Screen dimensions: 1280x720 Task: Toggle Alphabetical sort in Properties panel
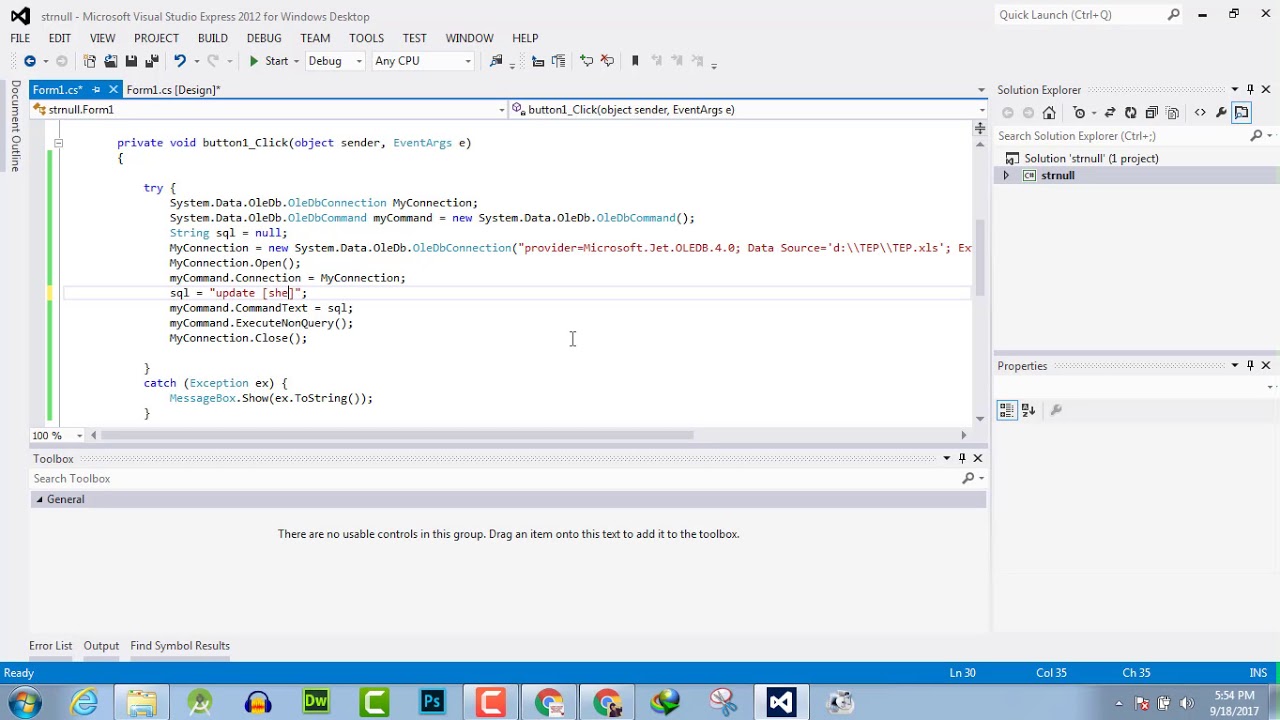(1028, 410)
